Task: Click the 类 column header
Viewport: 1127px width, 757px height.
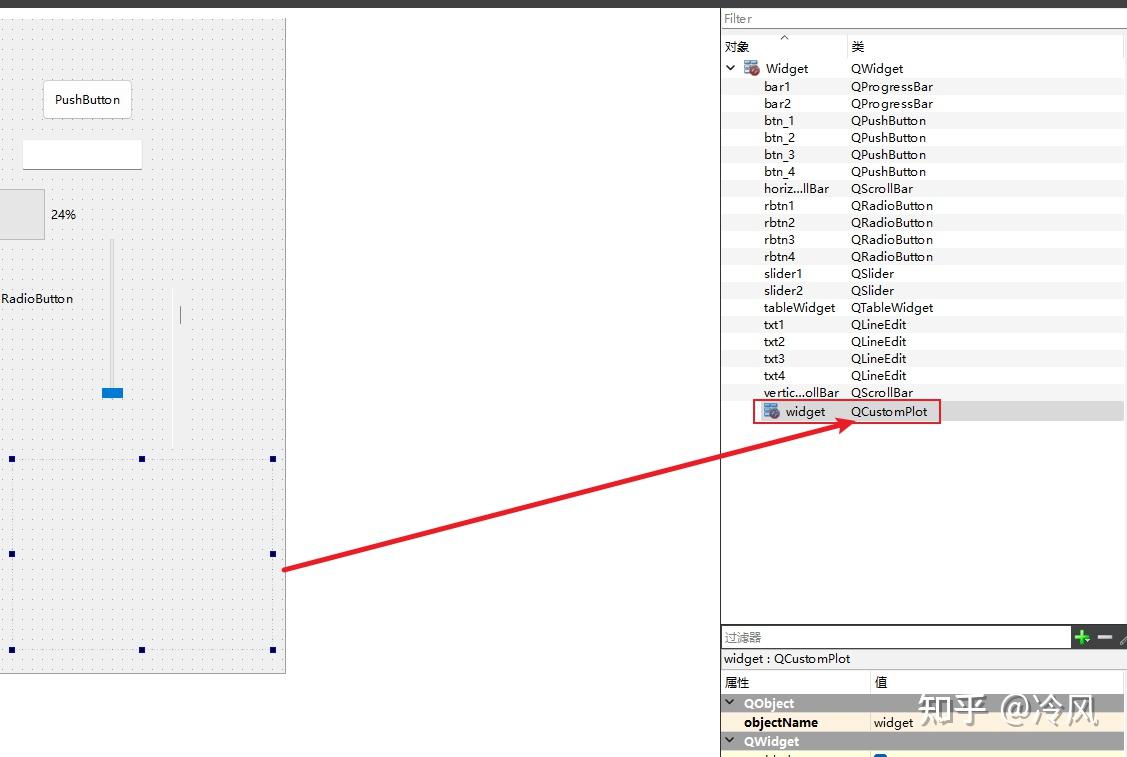Action: 855,46
